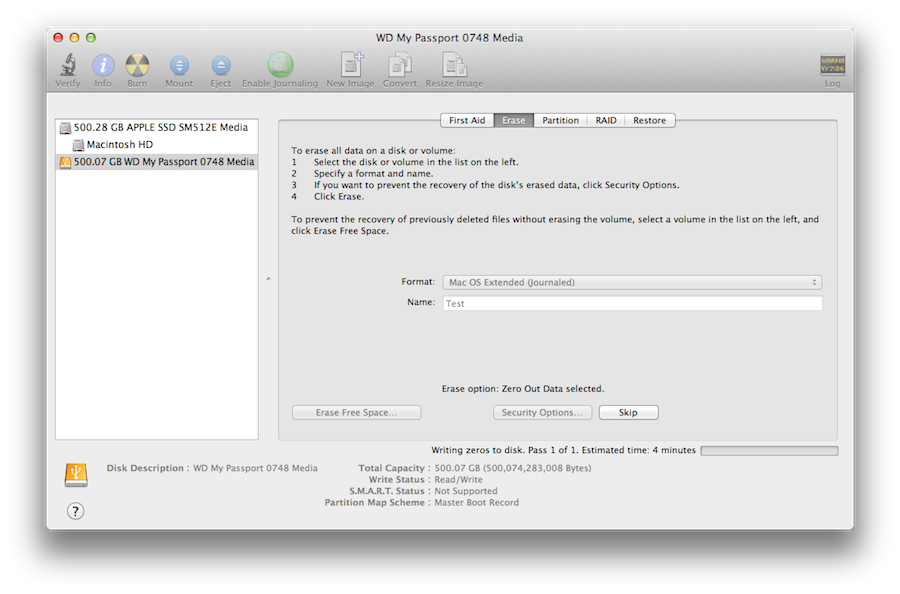Image resolution: width=900 pixels, height=594 pixels.
Task: Switch to the Erase tab
Action: tap(514, 121)
